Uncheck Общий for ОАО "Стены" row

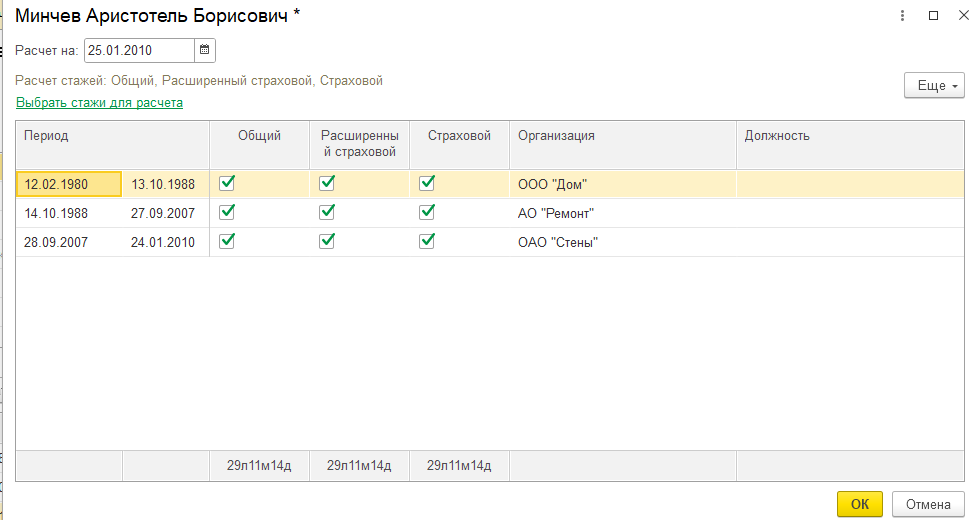click(x=227, y=241)
